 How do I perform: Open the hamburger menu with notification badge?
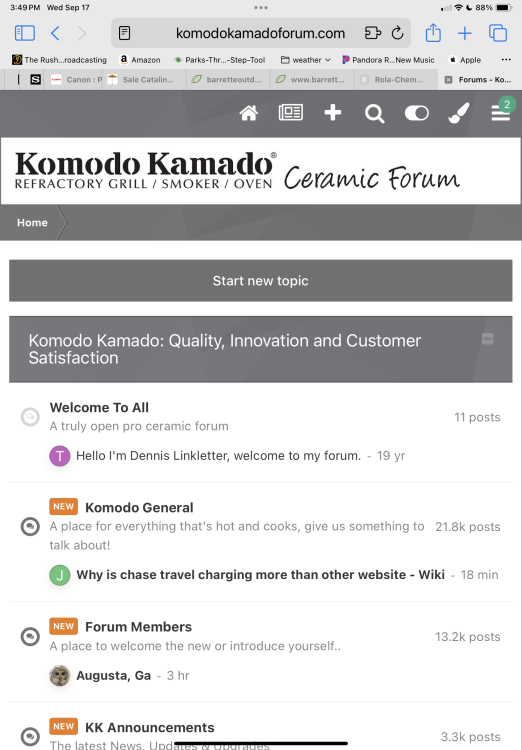point(501,113)
